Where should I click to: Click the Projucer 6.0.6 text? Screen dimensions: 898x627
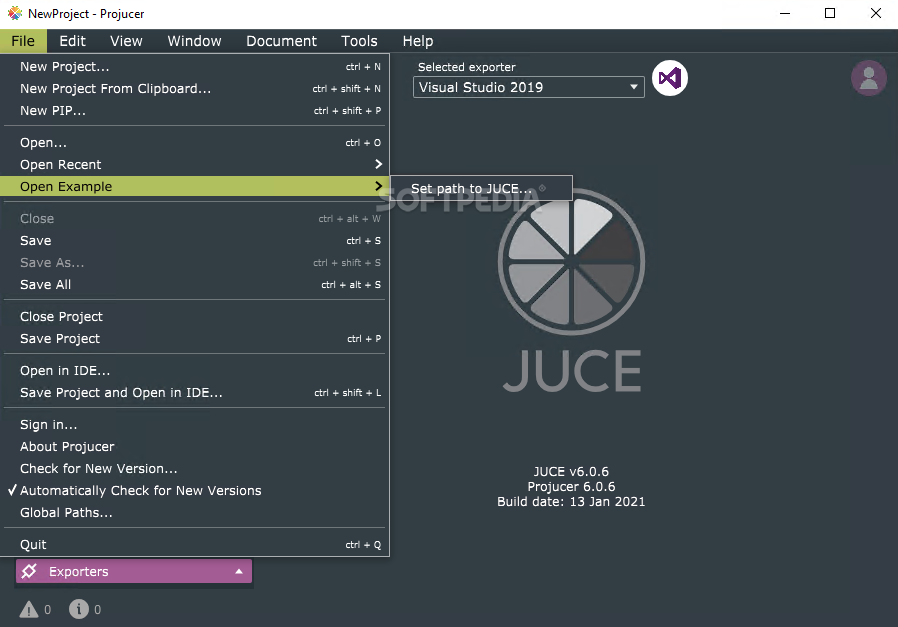click(571, 487)
